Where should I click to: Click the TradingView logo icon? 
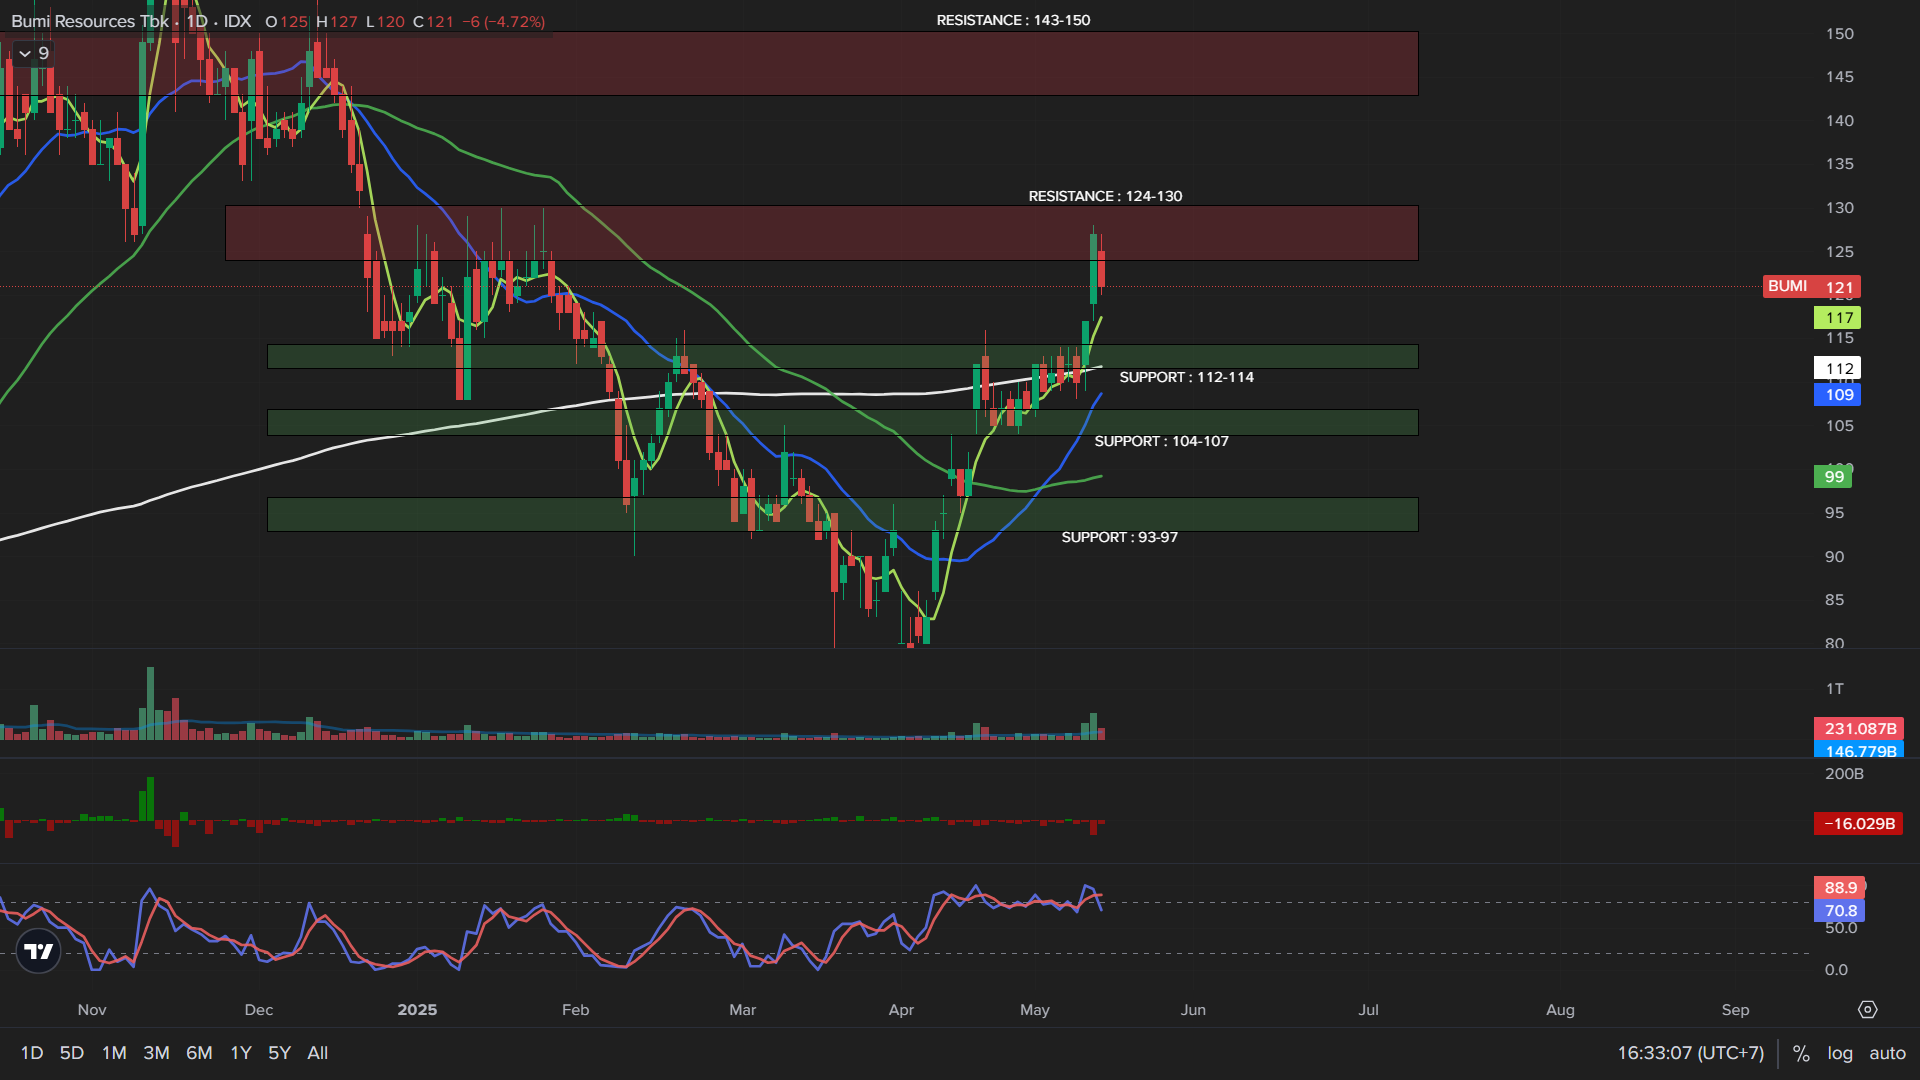pyautogui.click(x=39, y=951)
